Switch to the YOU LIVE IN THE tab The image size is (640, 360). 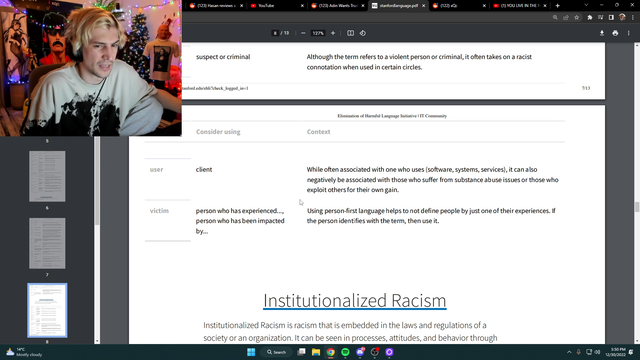coord(520,6)
